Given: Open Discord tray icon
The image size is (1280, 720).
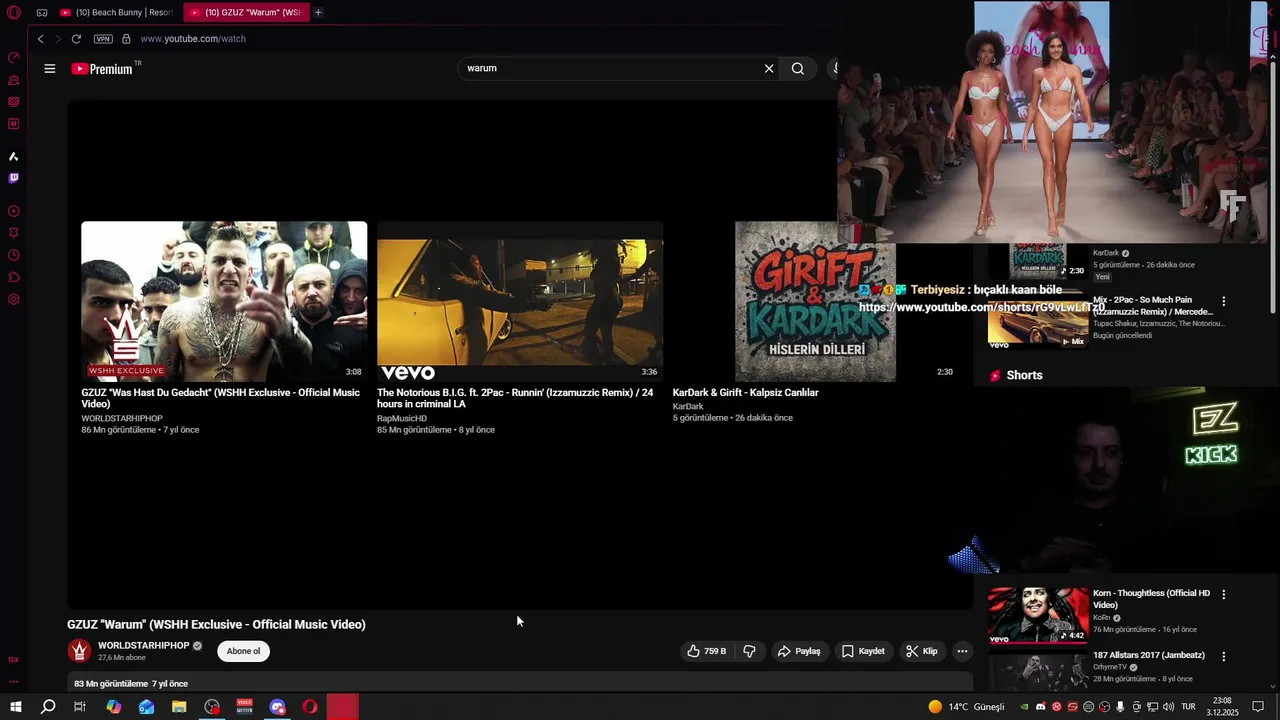Looking at the screenshot, I should coord(1040,707).
